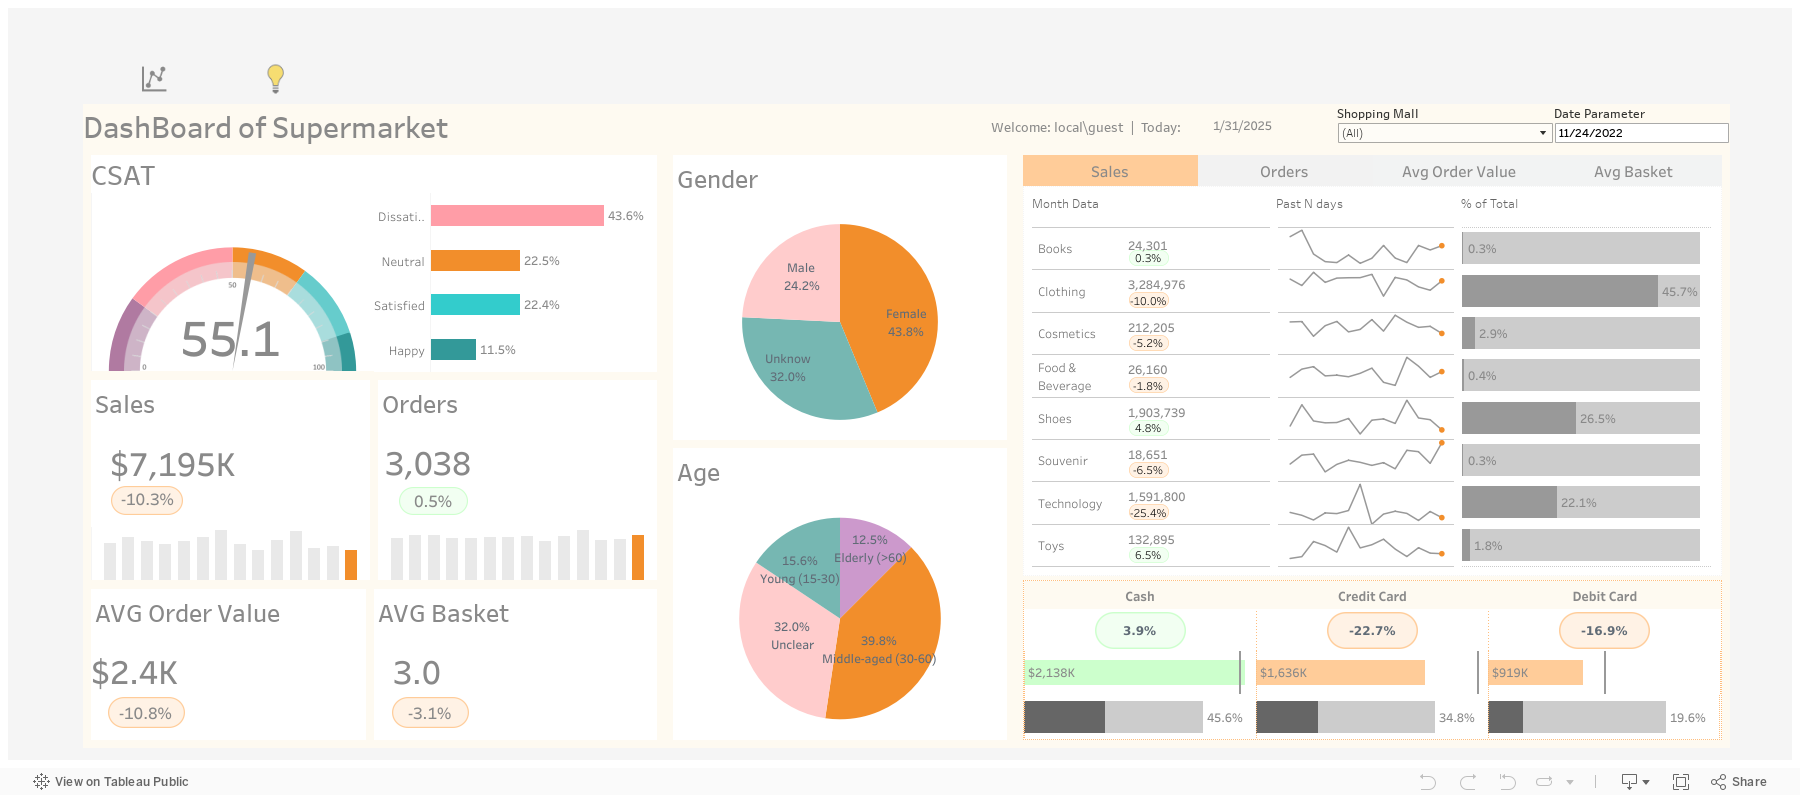The width and height of the screenshot is (1800, 795).
Task: Select the highlighted orange Orders bar
Action: 638,558
